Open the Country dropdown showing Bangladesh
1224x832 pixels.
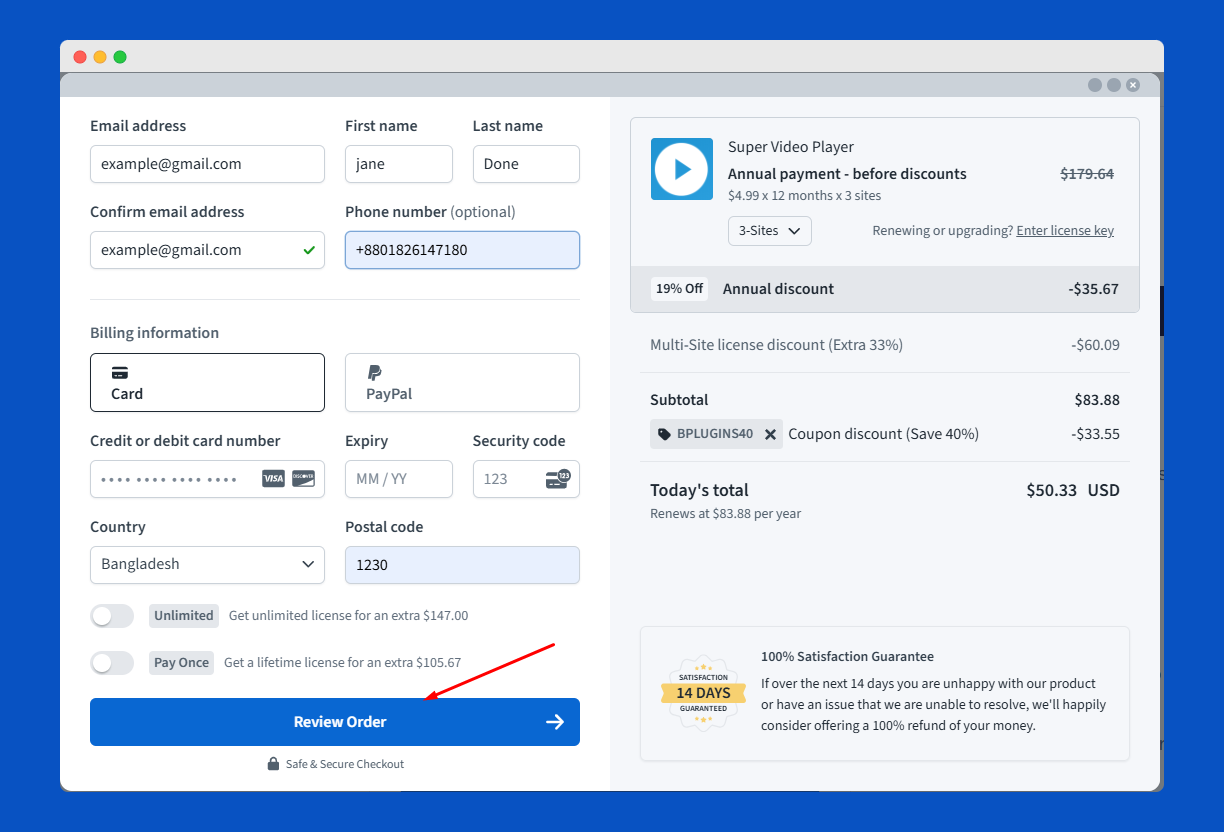tap(207, 565)
